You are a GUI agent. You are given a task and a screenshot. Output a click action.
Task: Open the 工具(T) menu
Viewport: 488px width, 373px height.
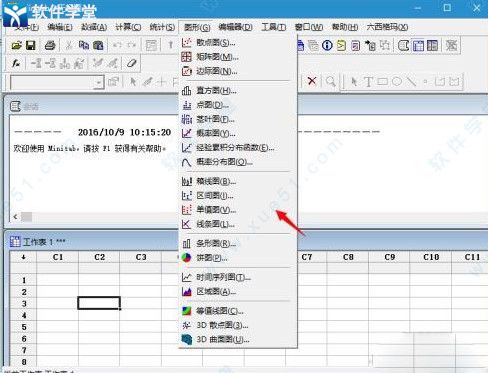273,27
